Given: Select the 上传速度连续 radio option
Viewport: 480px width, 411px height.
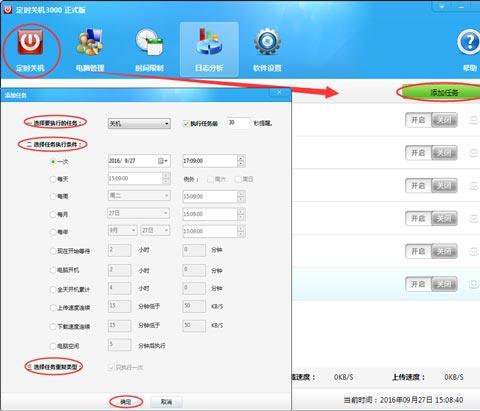Looking at the screenshot, I should 53,308.
